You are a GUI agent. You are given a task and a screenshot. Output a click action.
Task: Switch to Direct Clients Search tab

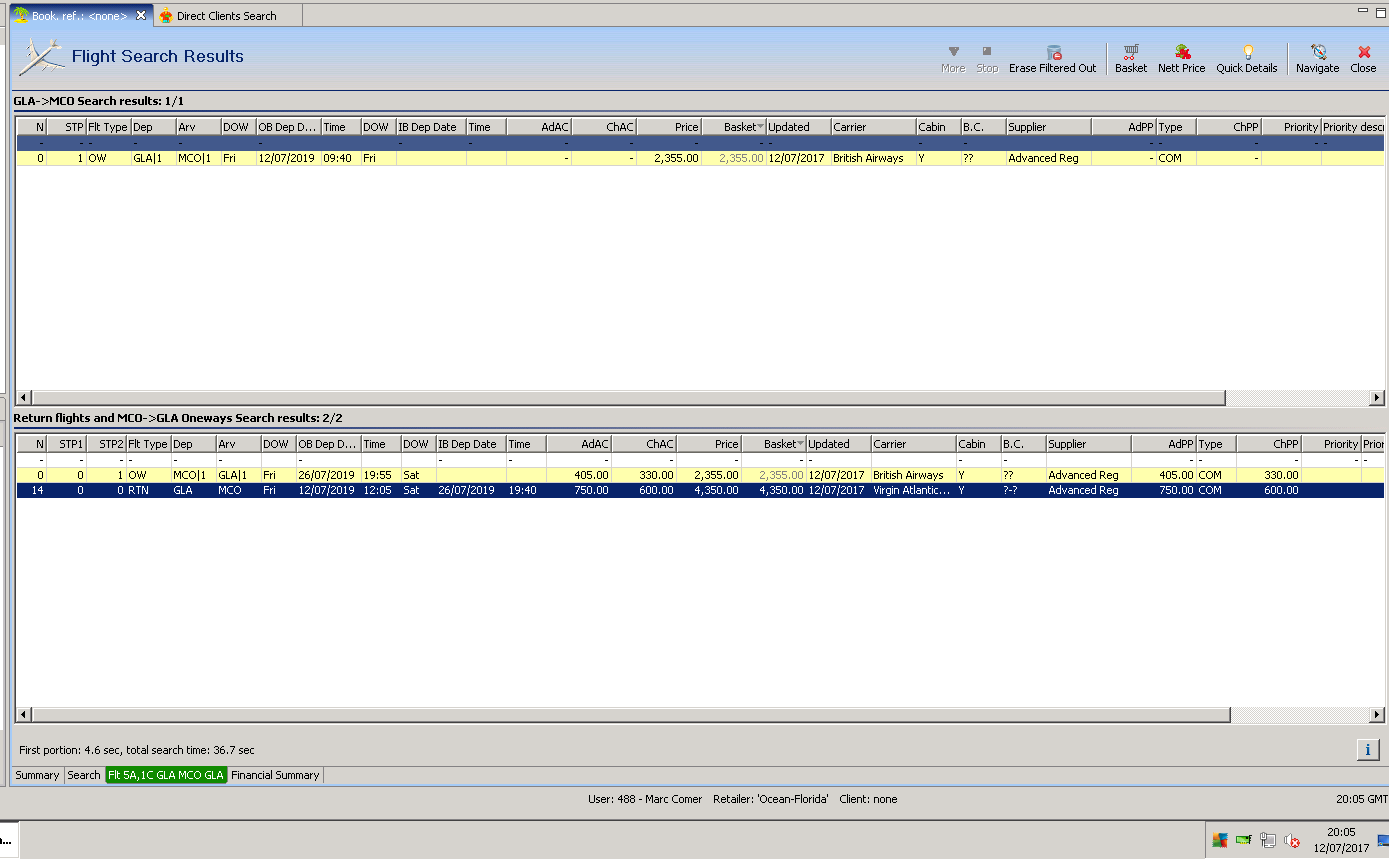226,16
